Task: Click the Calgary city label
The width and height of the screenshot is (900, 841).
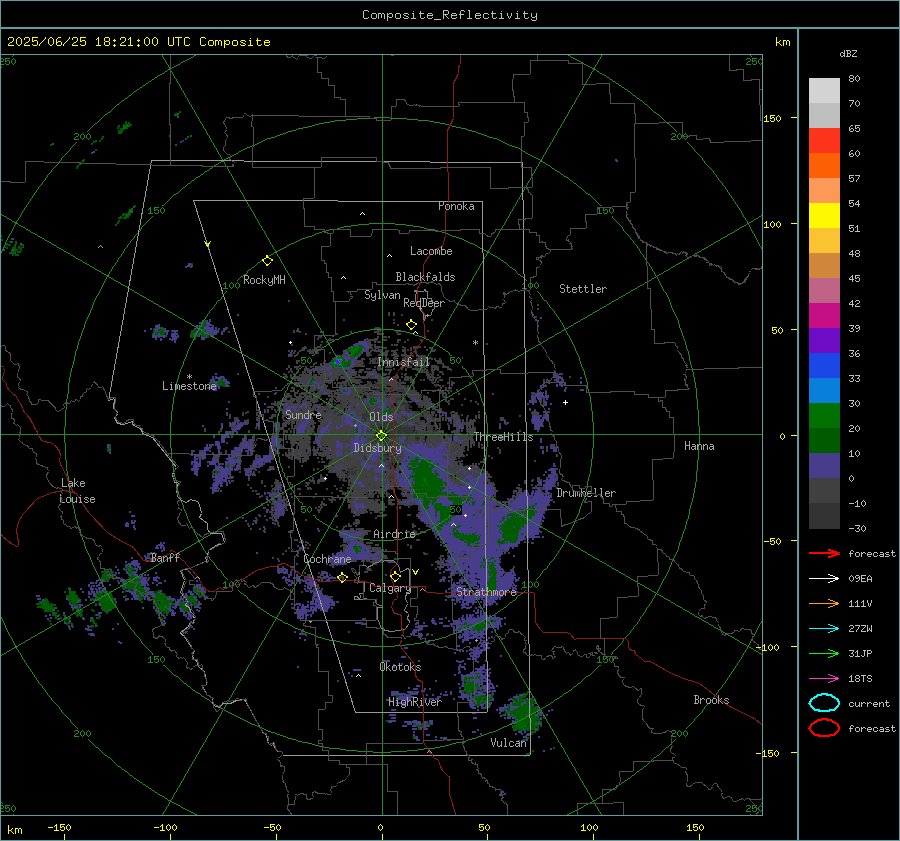Action: tap(390, 588)
